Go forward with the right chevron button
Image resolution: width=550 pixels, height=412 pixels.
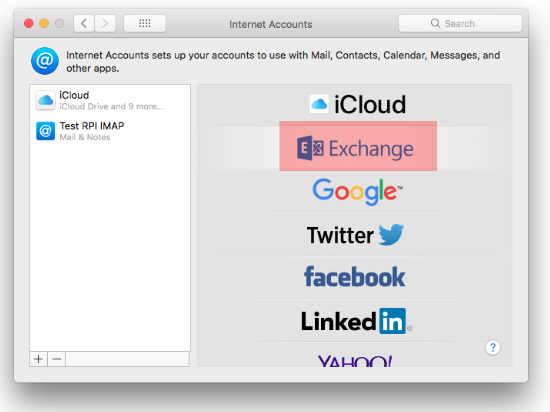[x=105, y=23]
